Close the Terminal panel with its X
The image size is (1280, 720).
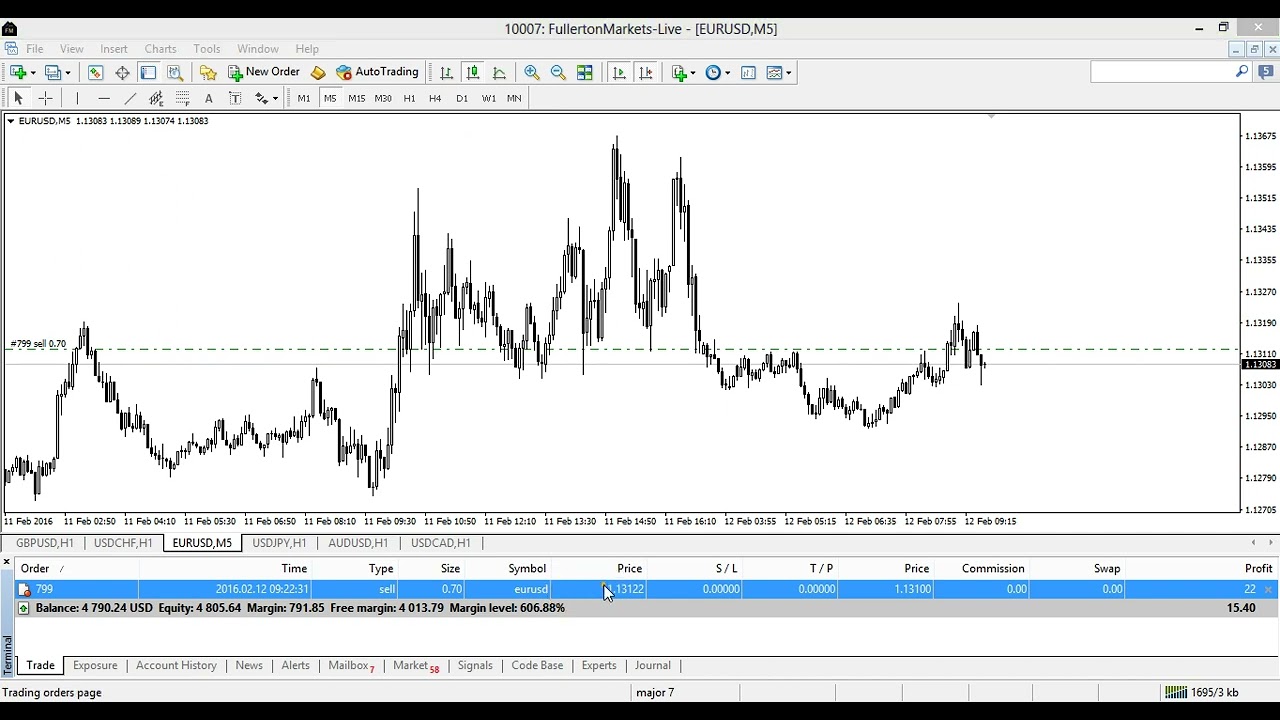(x=6, y=563)
